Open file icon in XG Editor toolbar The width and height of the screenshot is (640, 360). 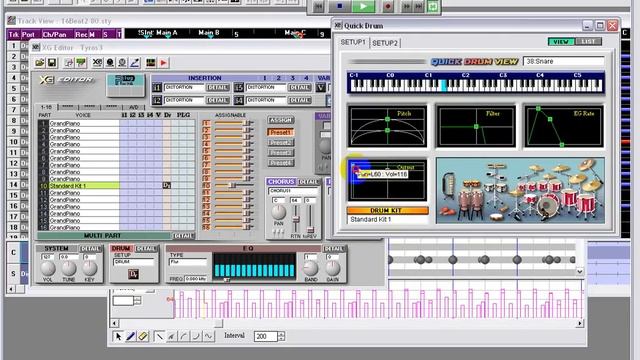pos(40,62)
